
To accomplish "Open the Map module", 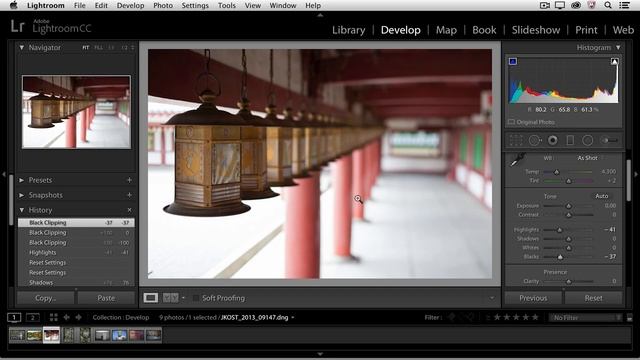I will pos(446,30).
